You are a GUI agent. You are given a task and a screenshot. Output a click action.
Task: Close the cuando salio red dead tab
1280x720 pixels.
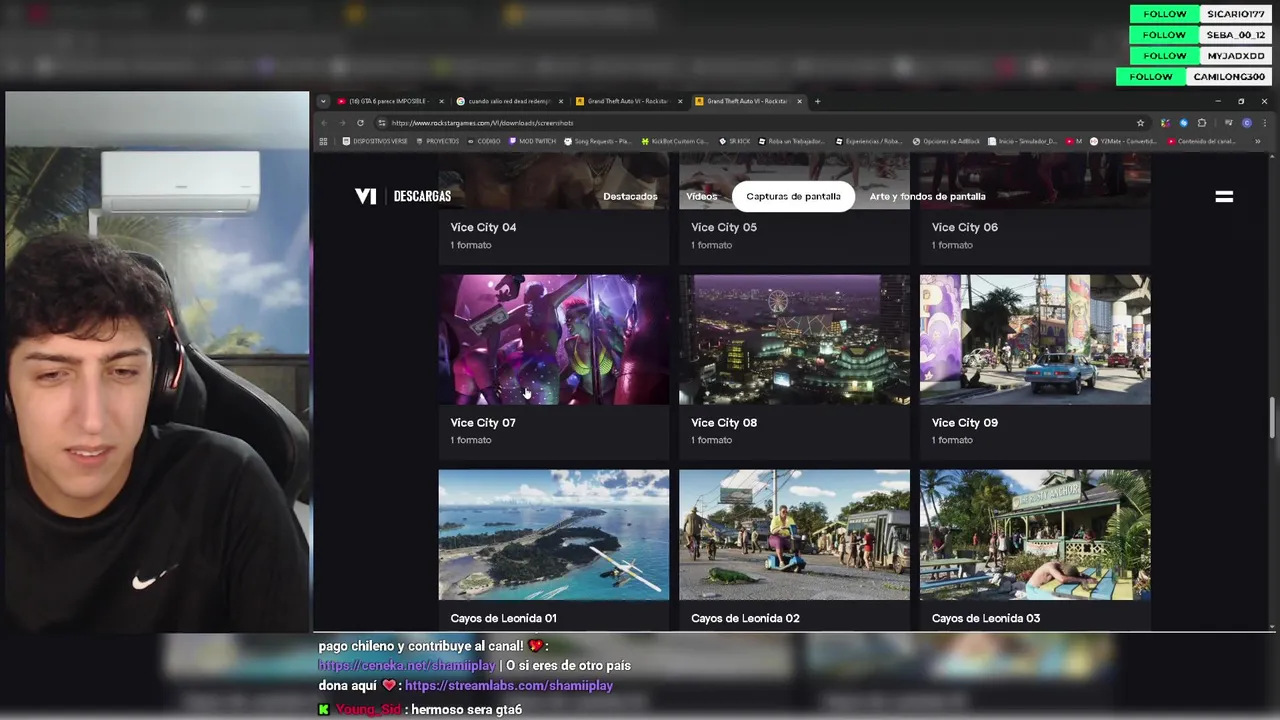(561, 101)
